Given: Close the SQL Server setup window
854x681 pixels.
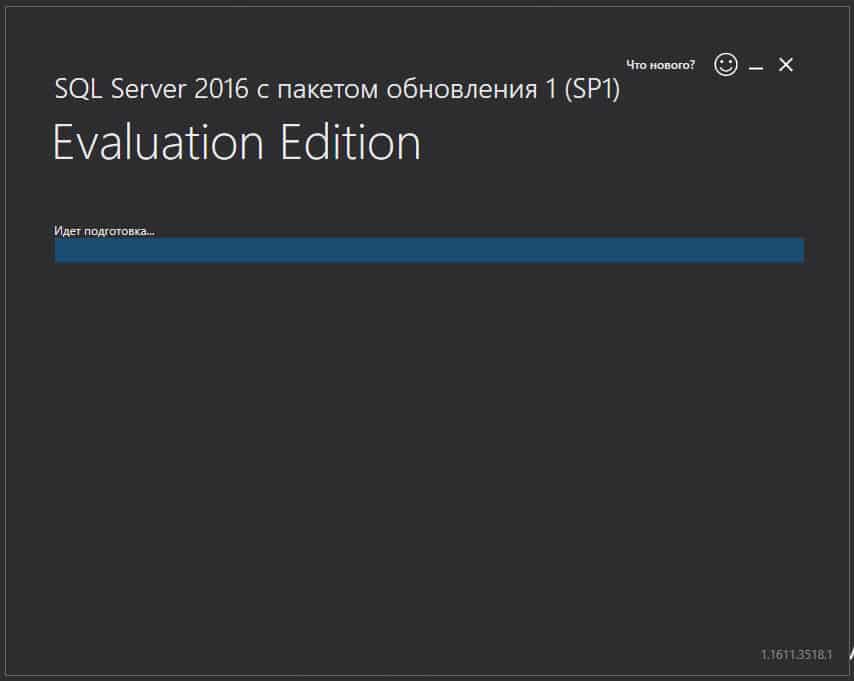Looking at the screenshot, I should point(786,64).
